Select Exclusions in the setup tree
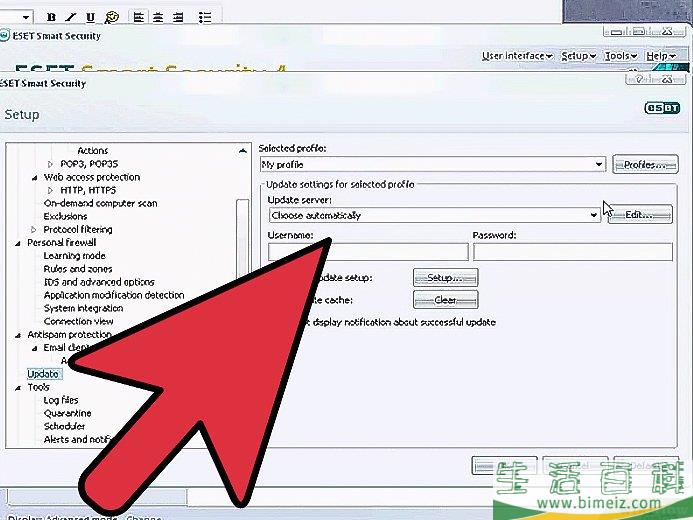This screenshot has height=520, width=693. (65, 216)
